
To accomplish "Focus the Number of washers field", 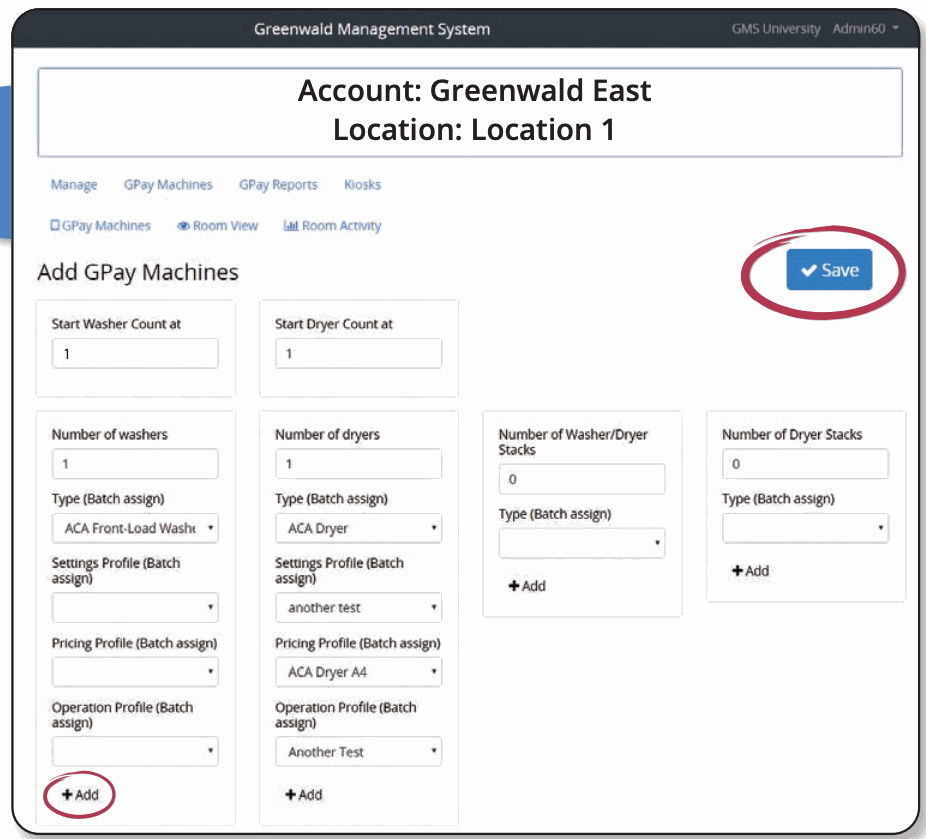I will (135, 463).
